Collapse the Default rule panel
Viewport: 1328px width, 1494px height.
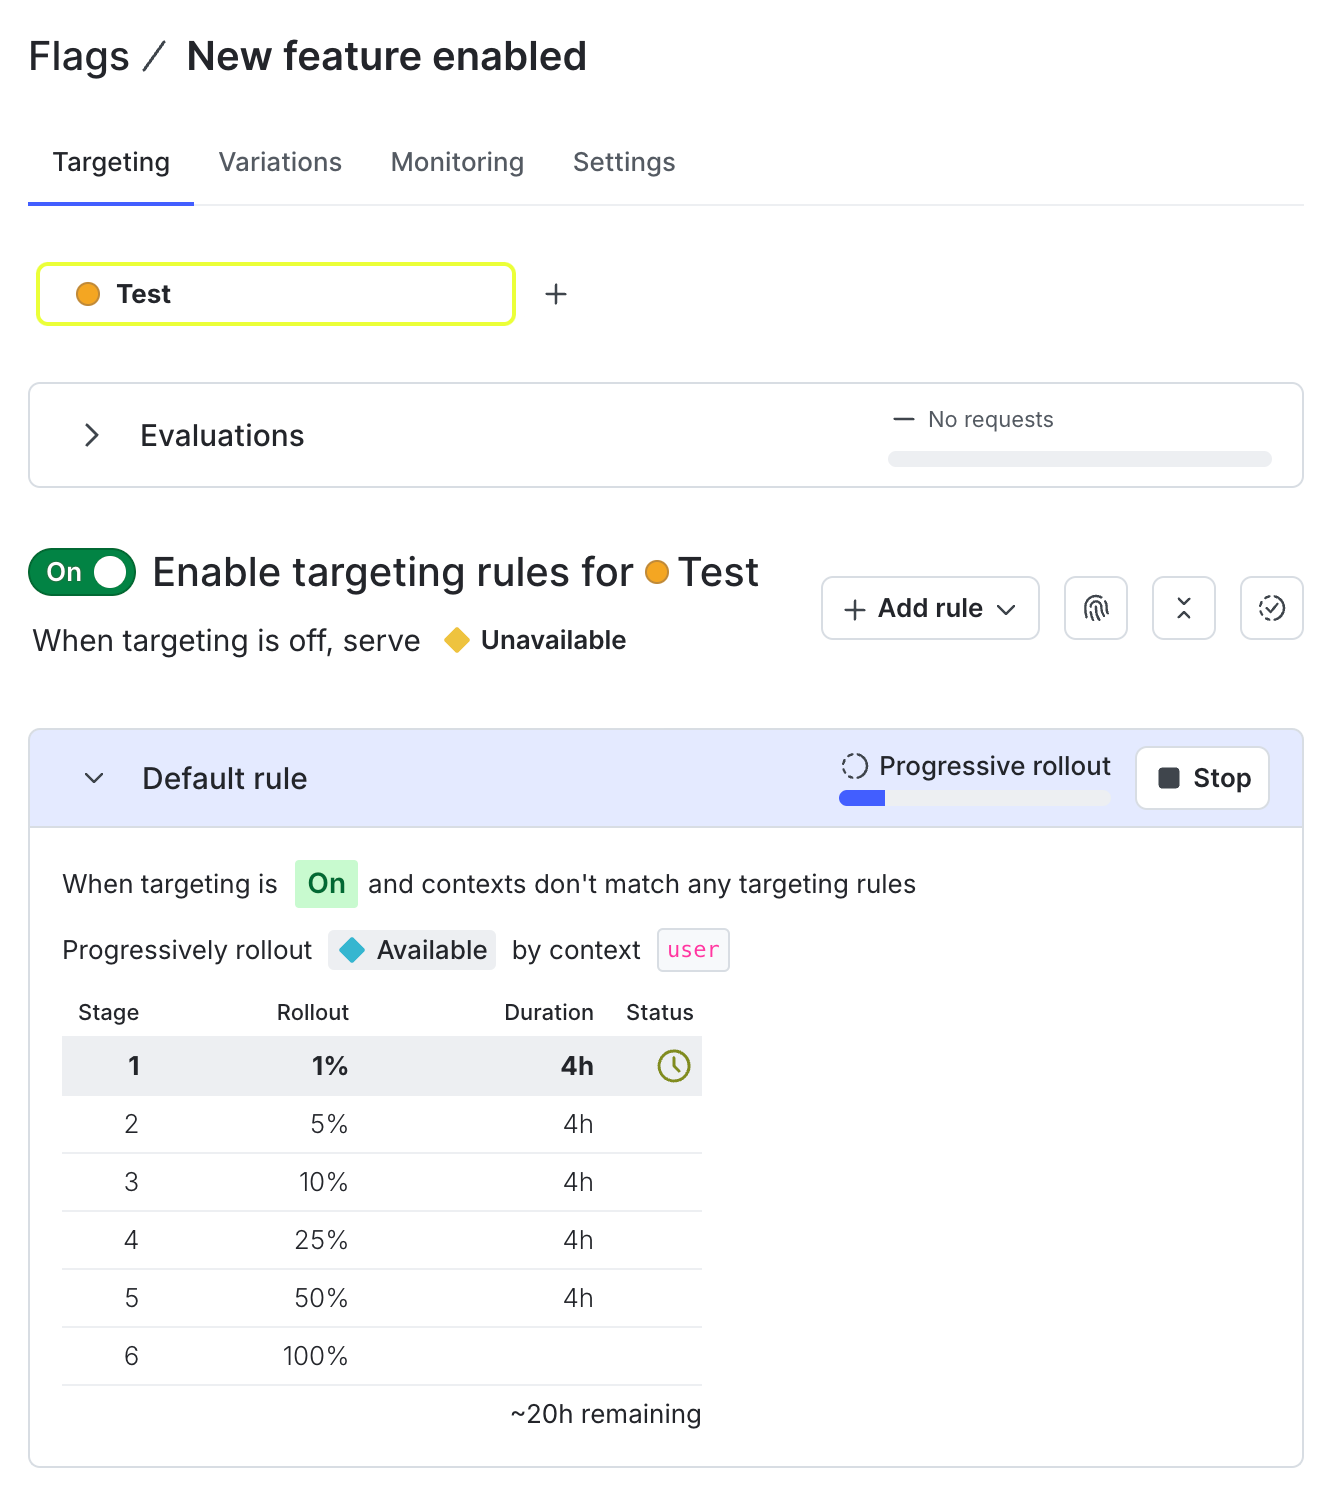point(93,778)
